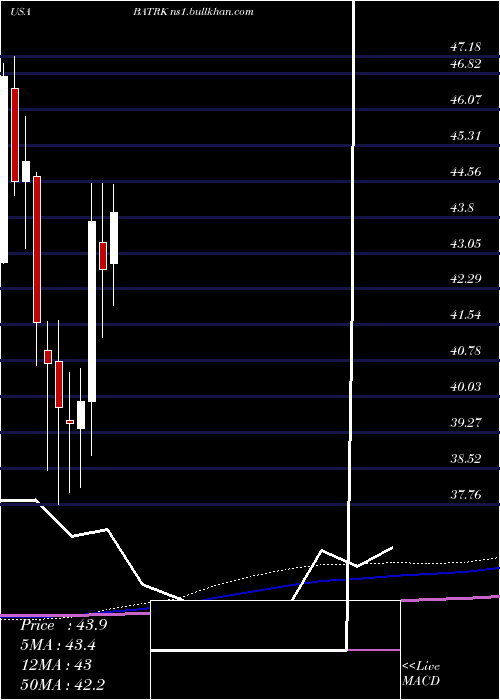The height and width of the screenshot is (700, 500).
Task: Click the <<Live MACD label
Action: pyautogui.click(x=421, y=674)
